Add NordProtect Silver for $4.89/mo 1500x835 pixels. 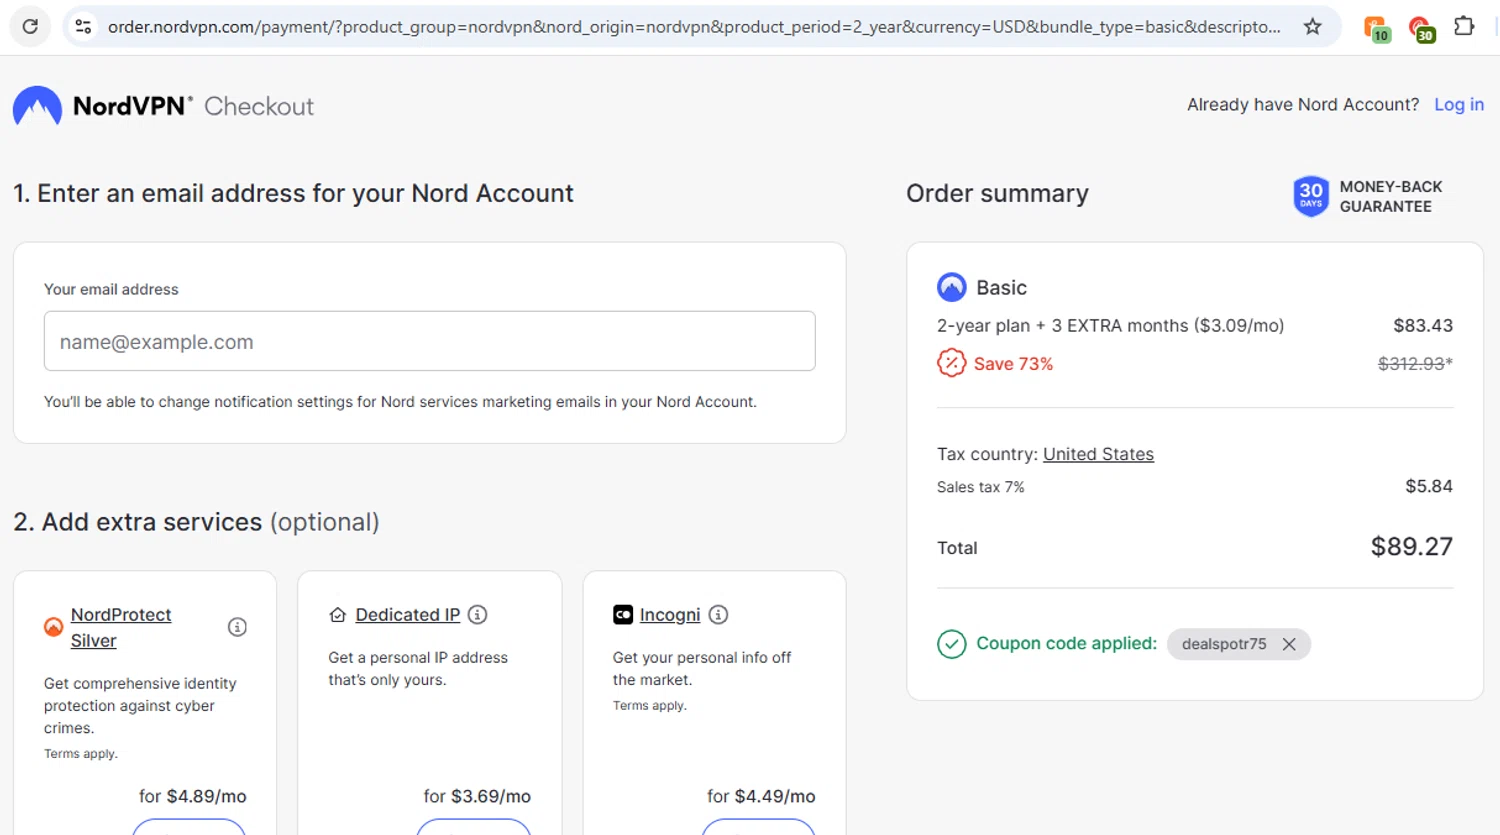189,826
